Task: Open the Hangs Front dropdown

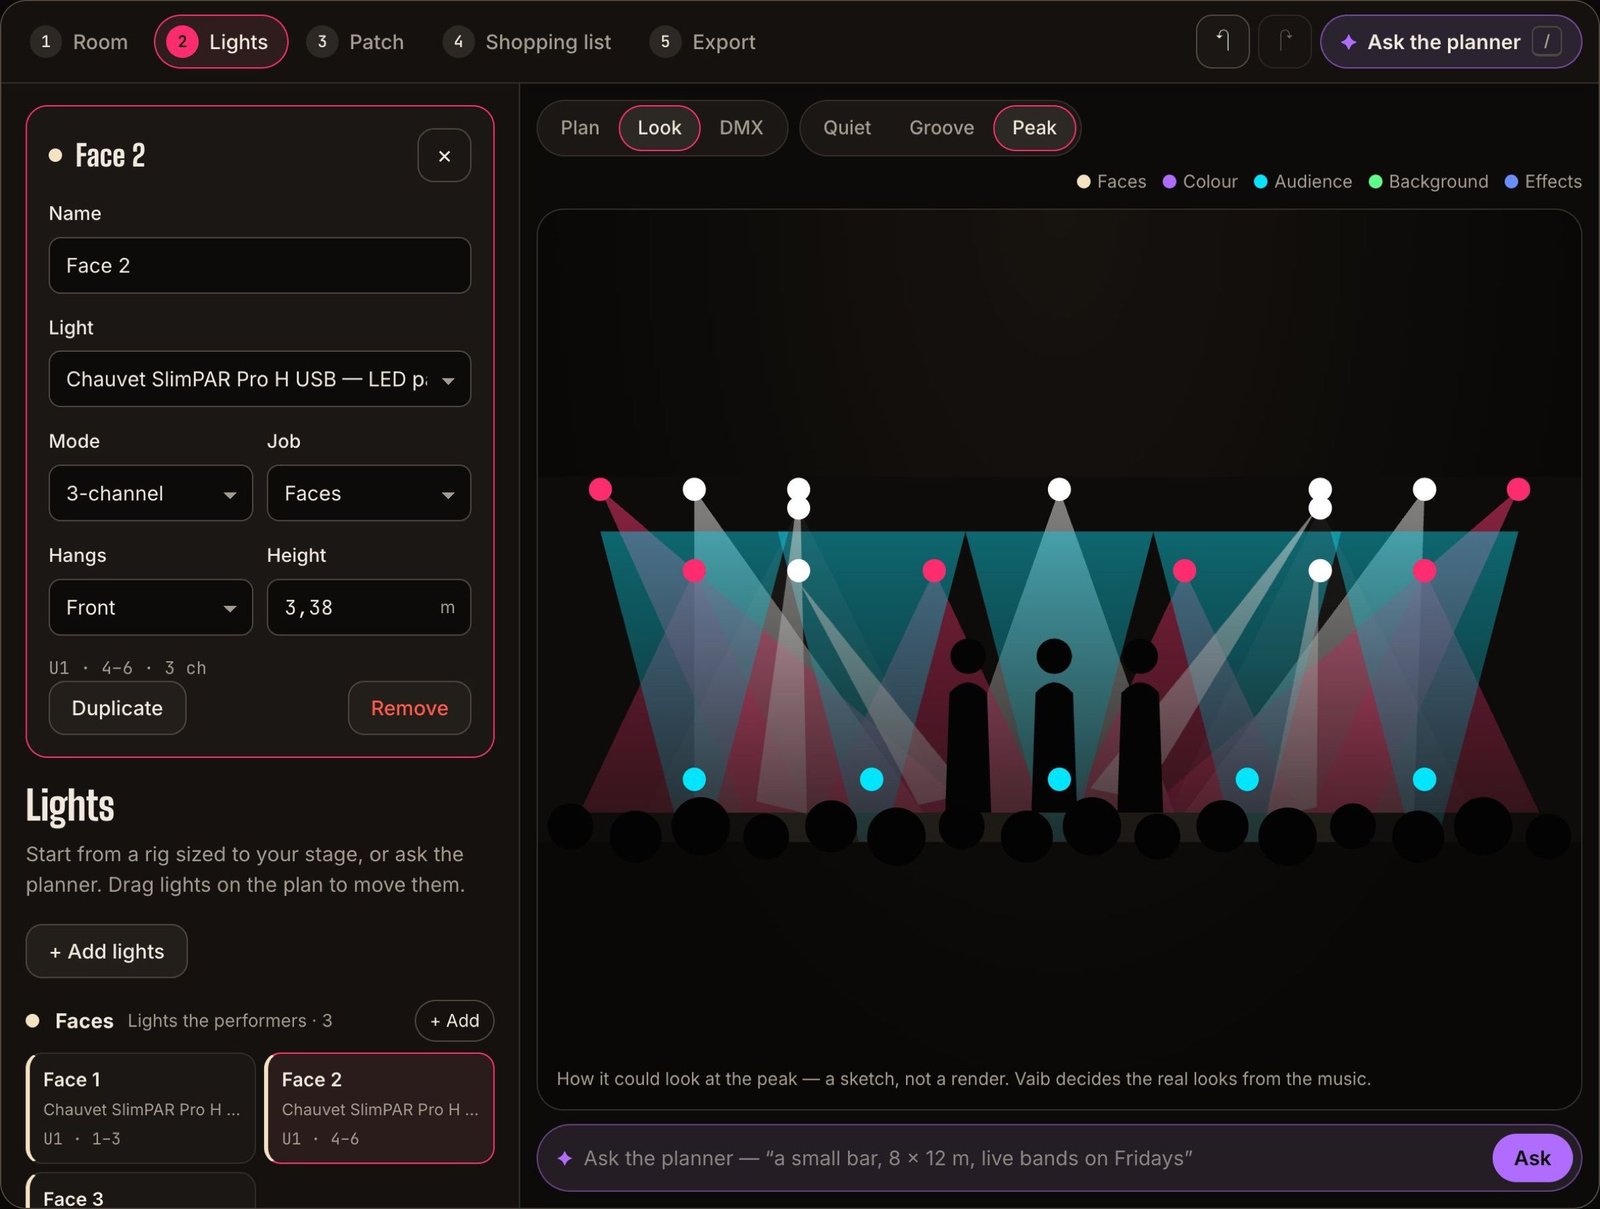Action: click(x=151, y=607)
